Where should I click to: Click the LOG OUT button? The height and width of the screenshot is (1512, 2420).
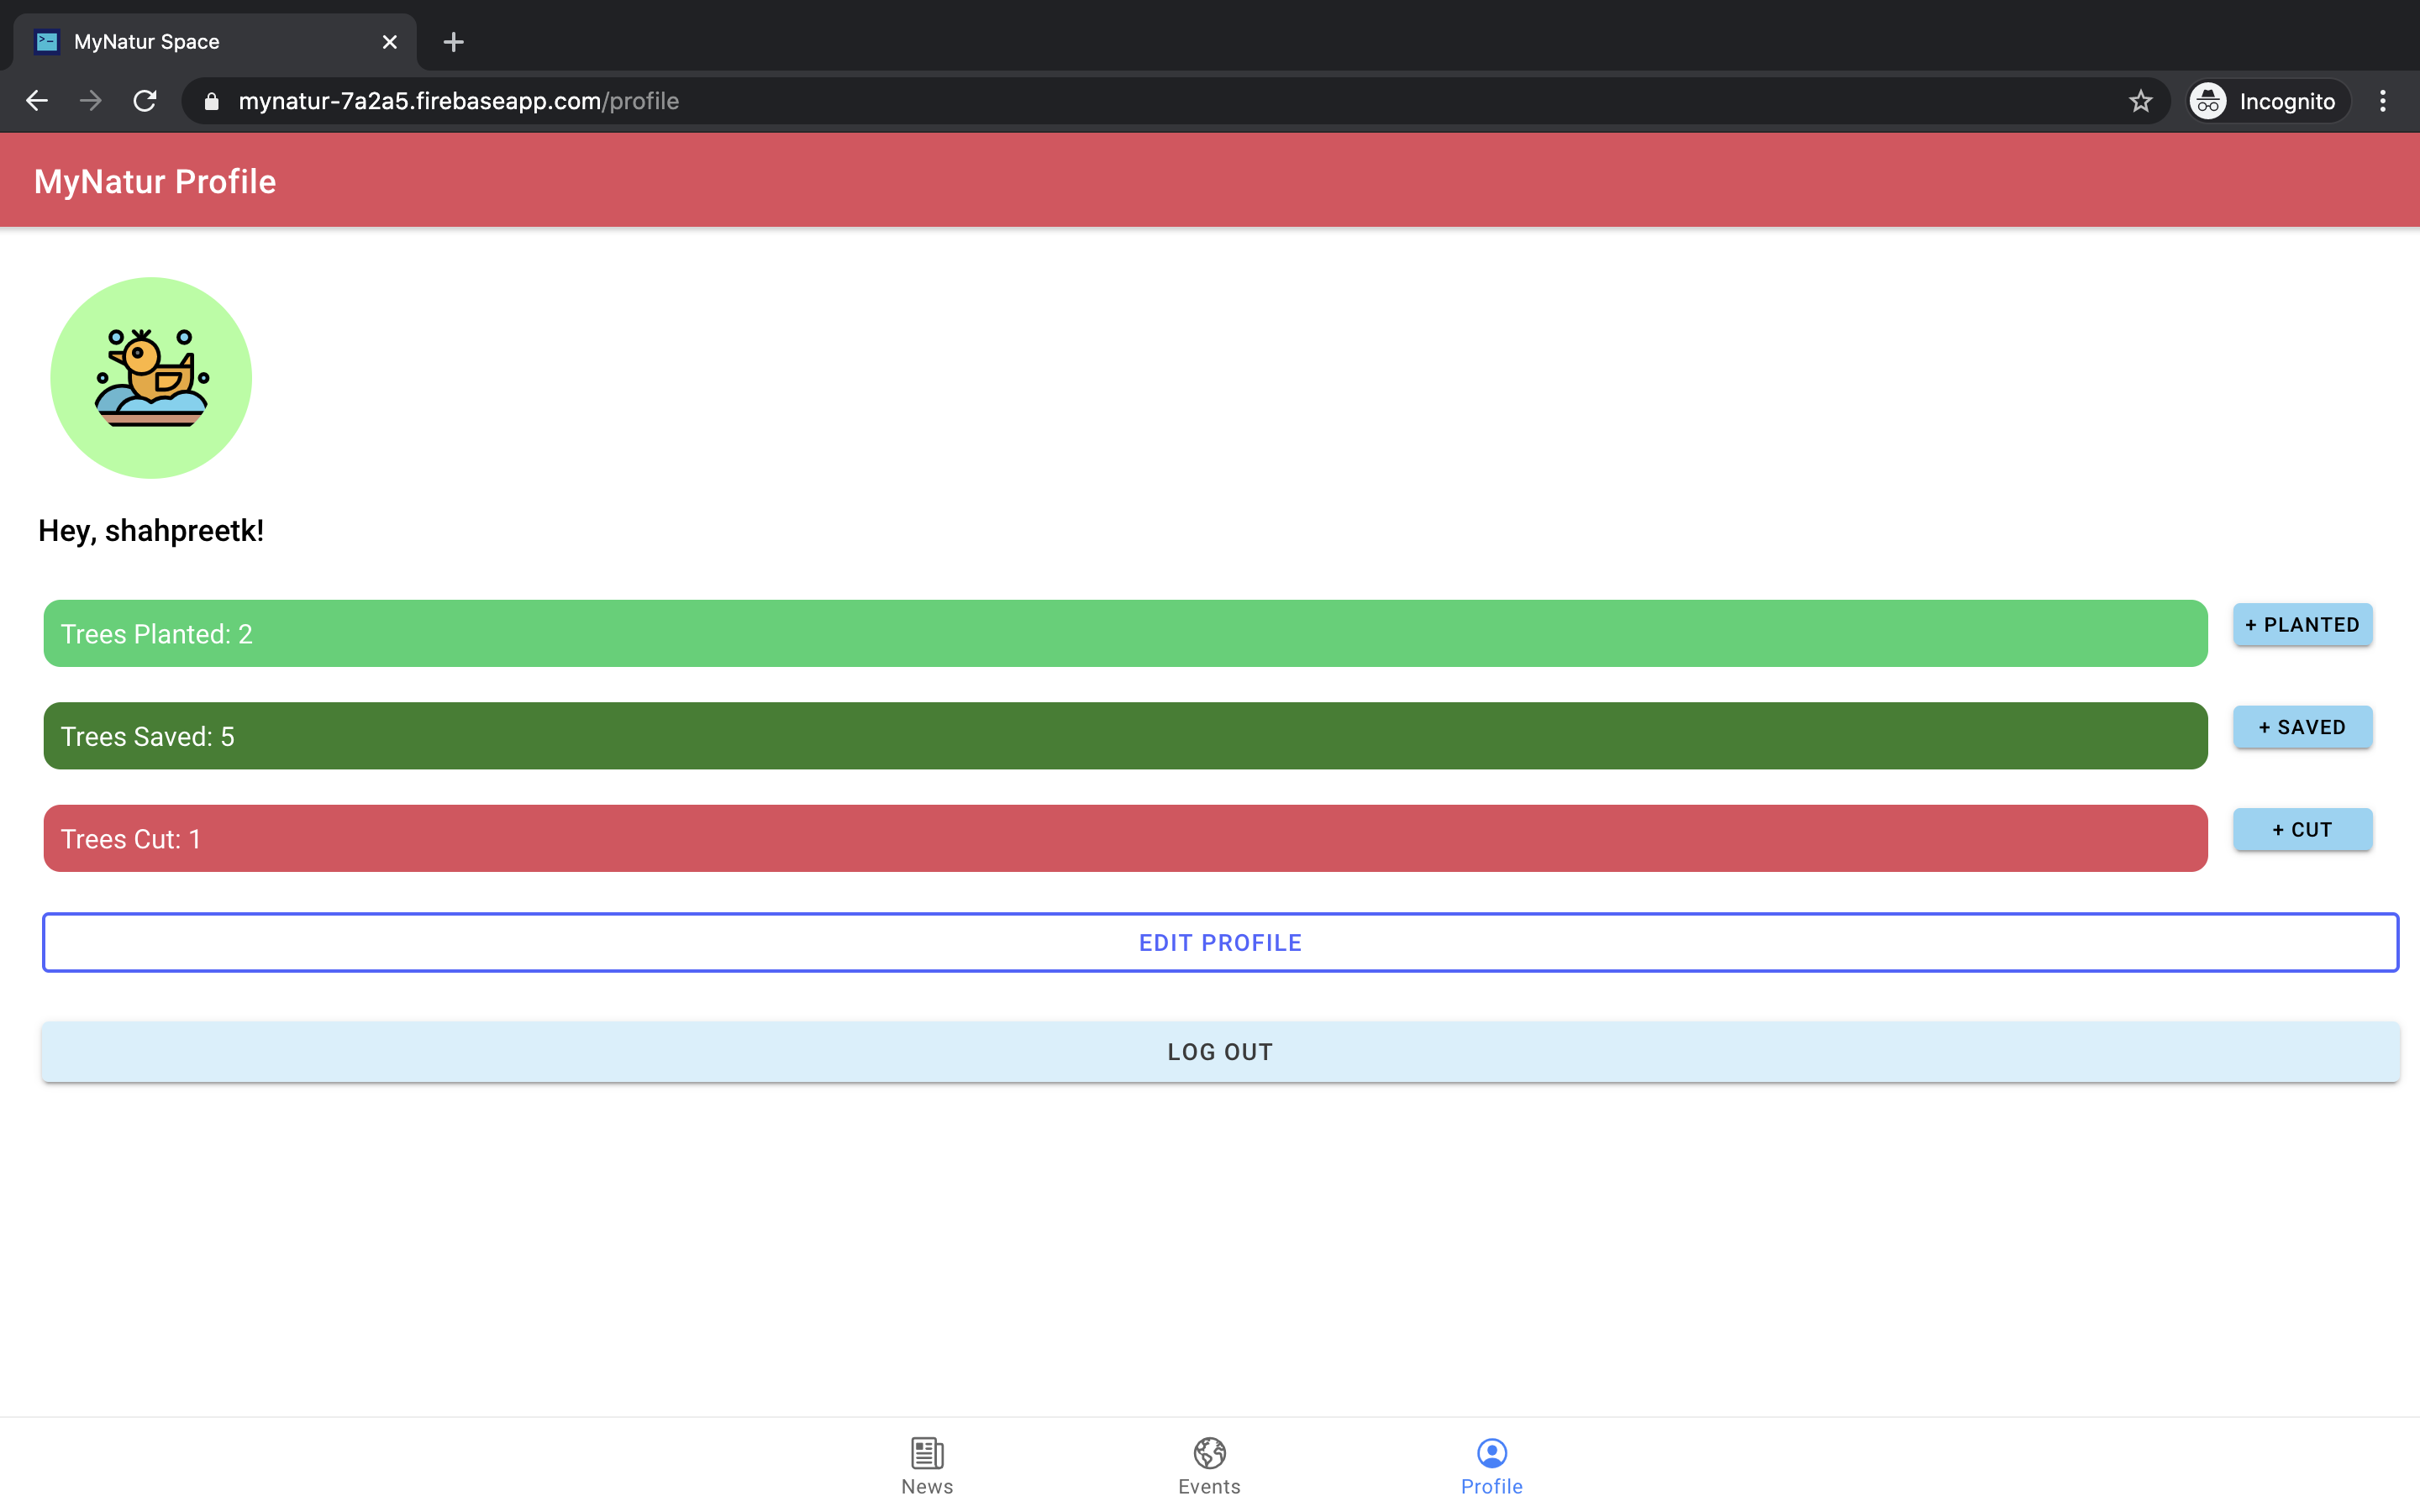click(1220, 1051)
